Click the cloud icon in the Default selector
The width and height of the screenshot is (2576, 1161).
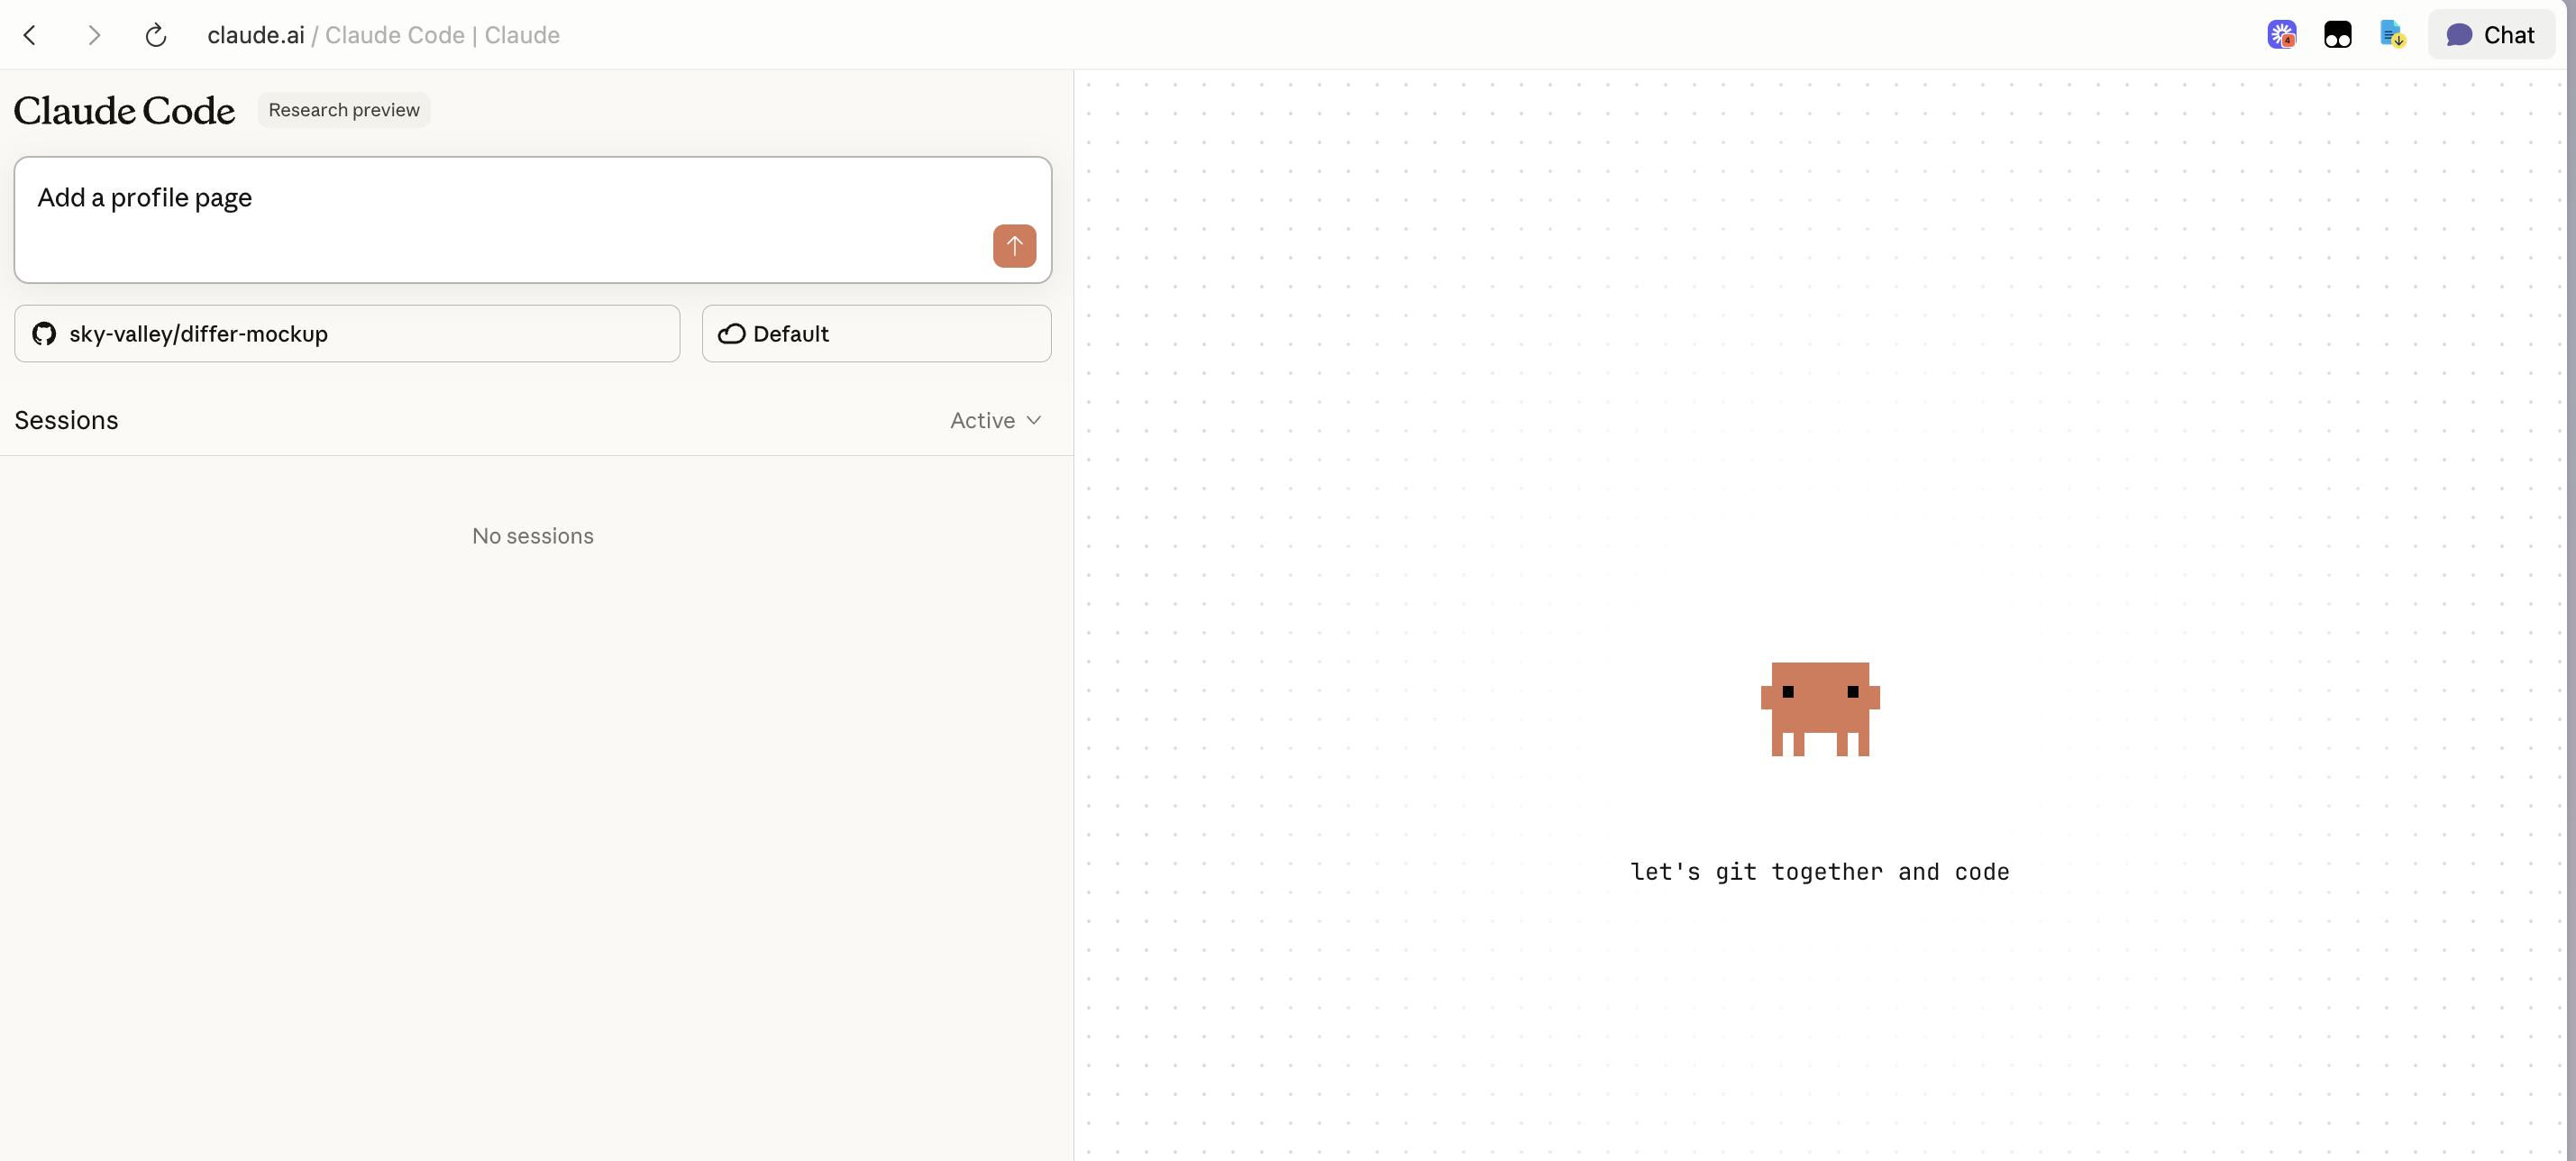pos(731,334)
